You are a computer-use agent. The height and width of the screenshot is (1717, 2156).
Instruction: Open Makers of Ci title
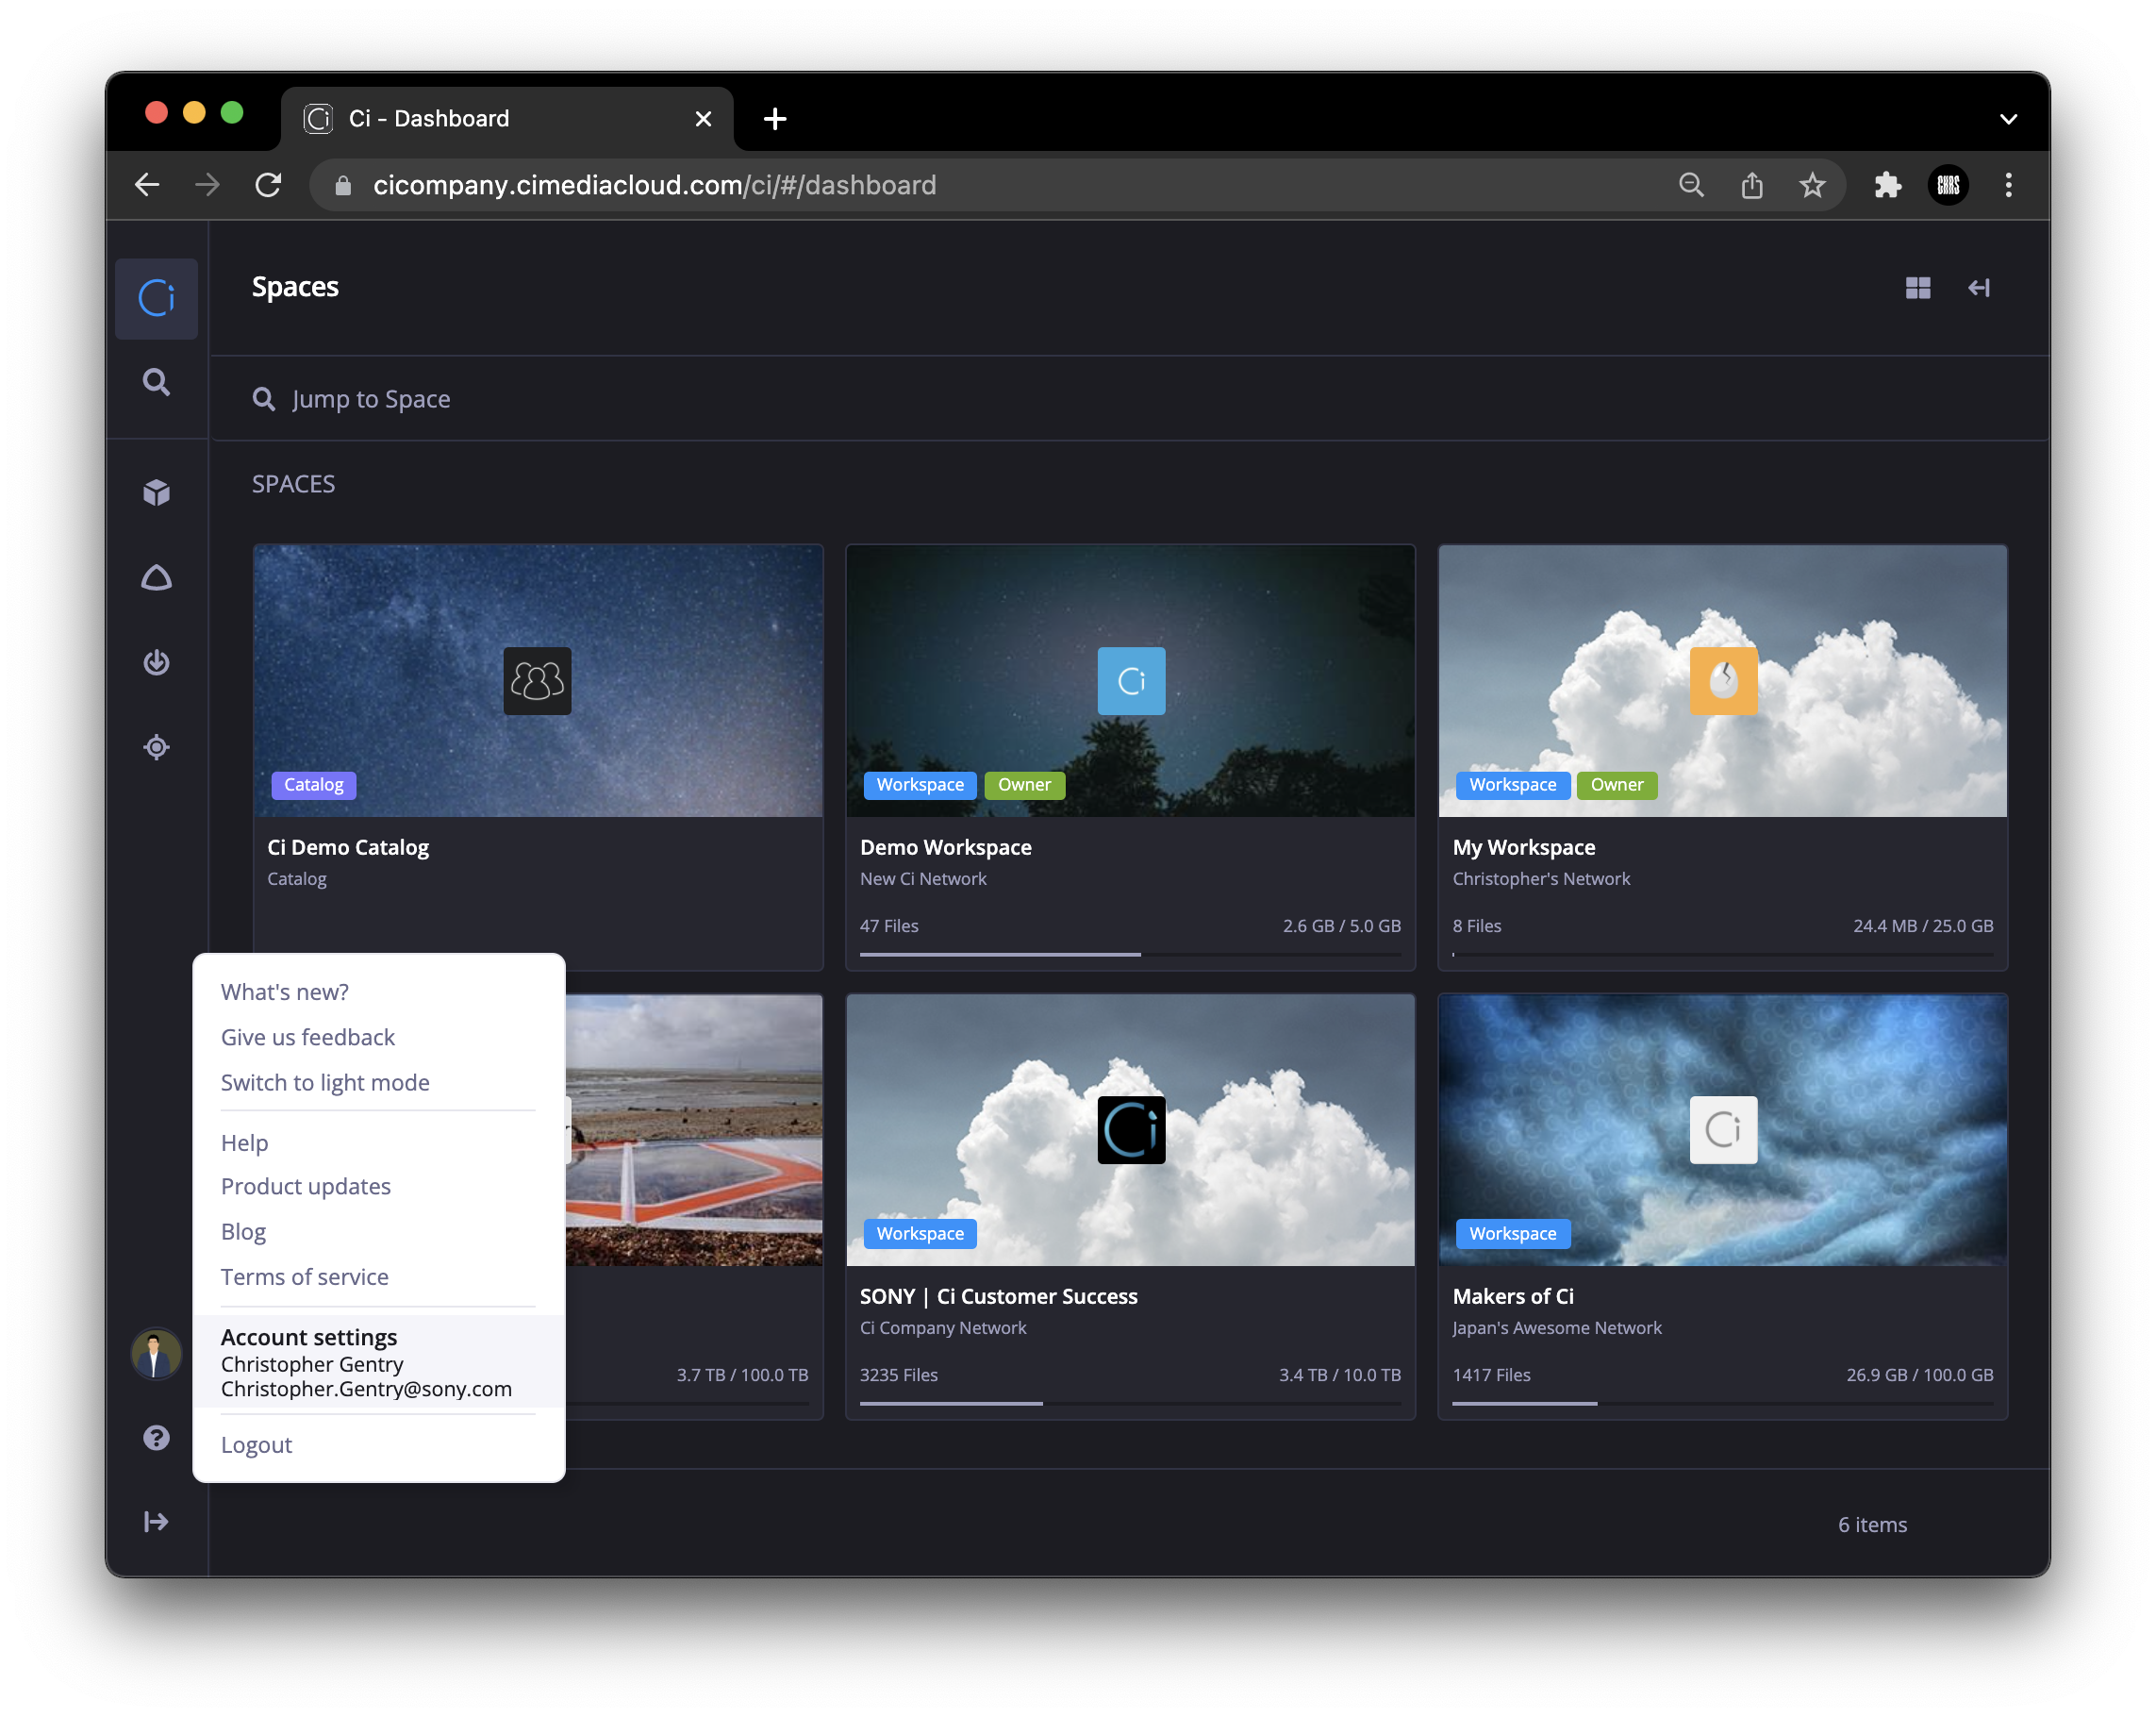[1513, 1296]
